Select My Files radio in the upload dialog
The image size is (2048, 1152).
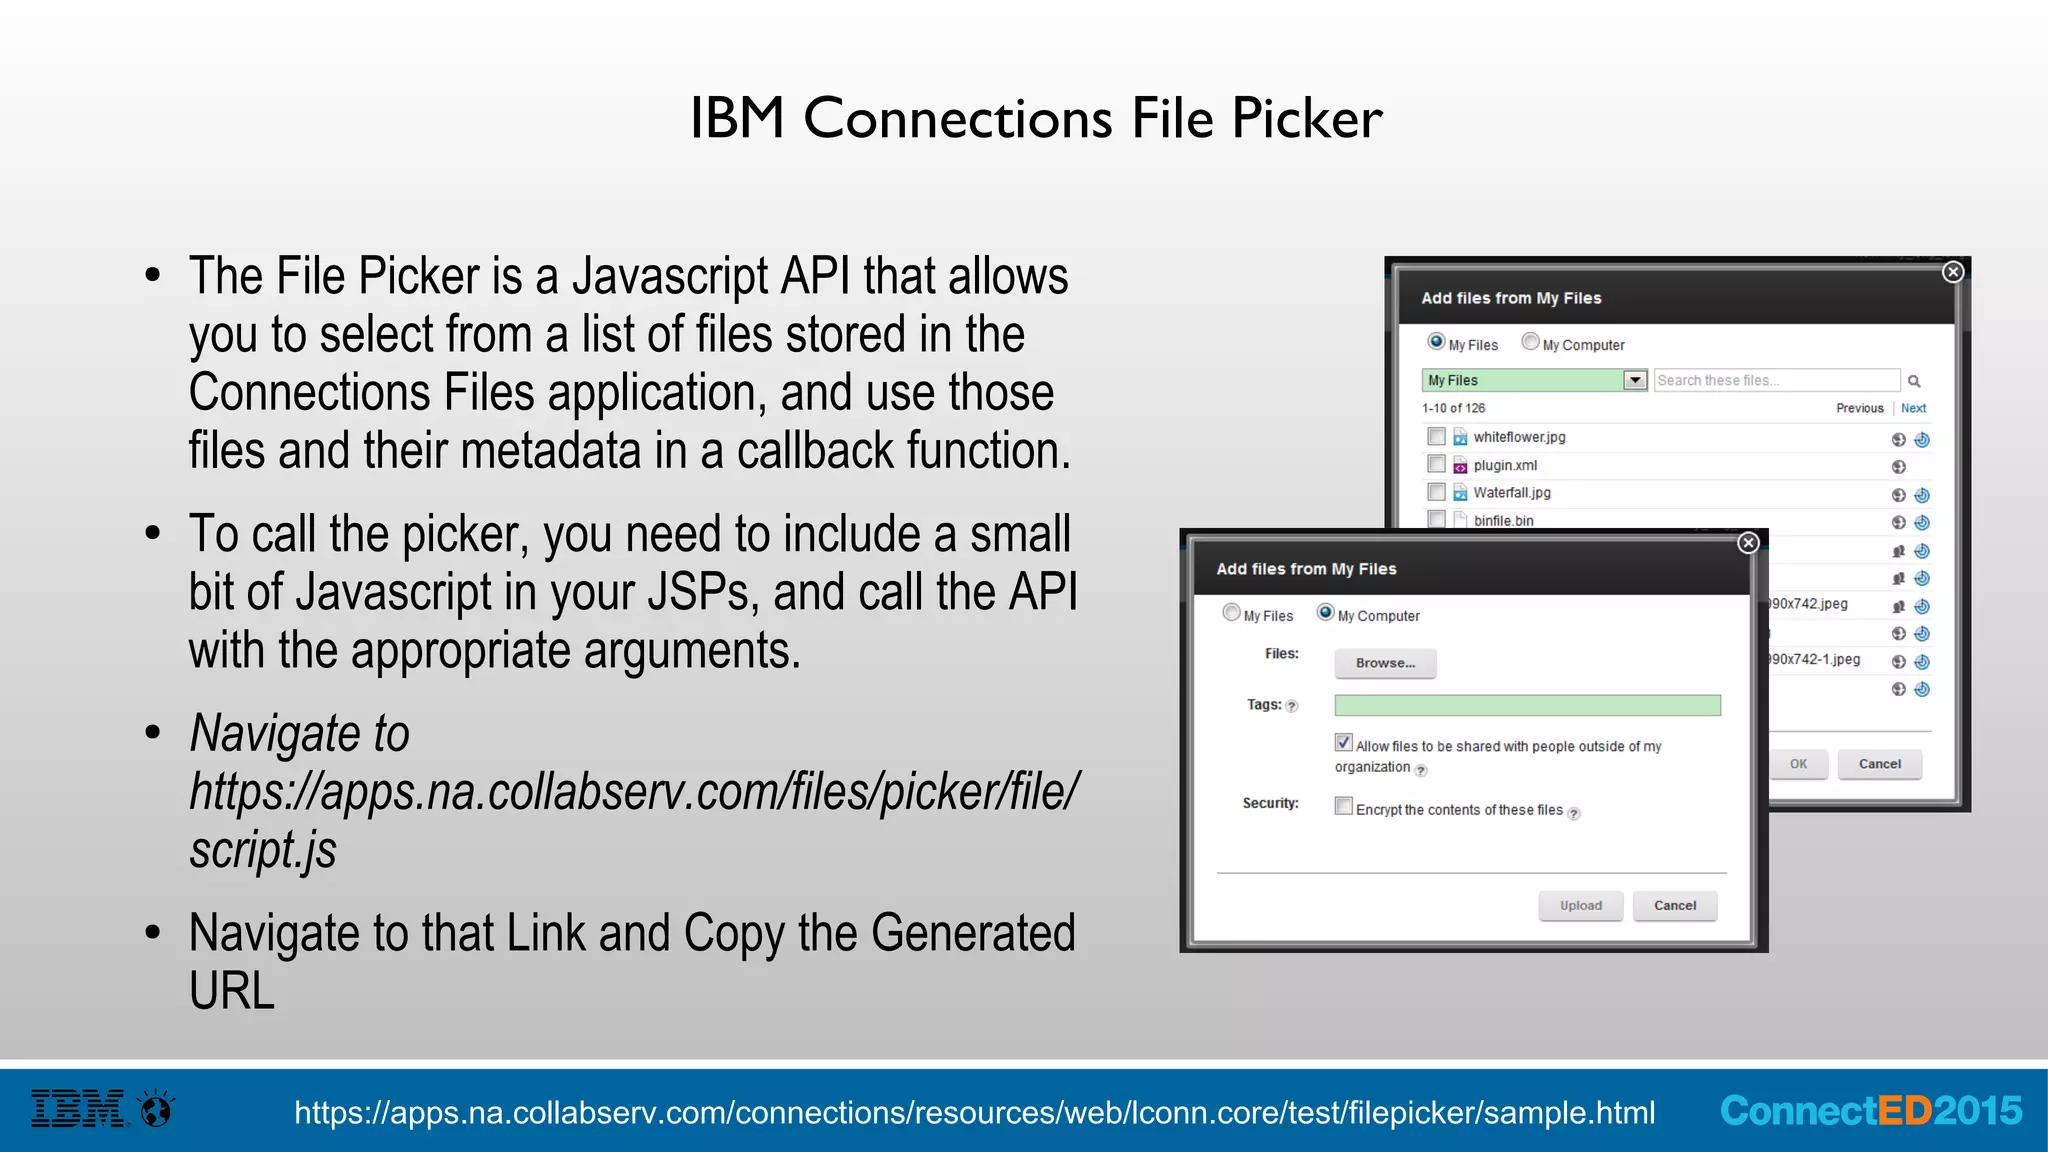coord(1231,612)
